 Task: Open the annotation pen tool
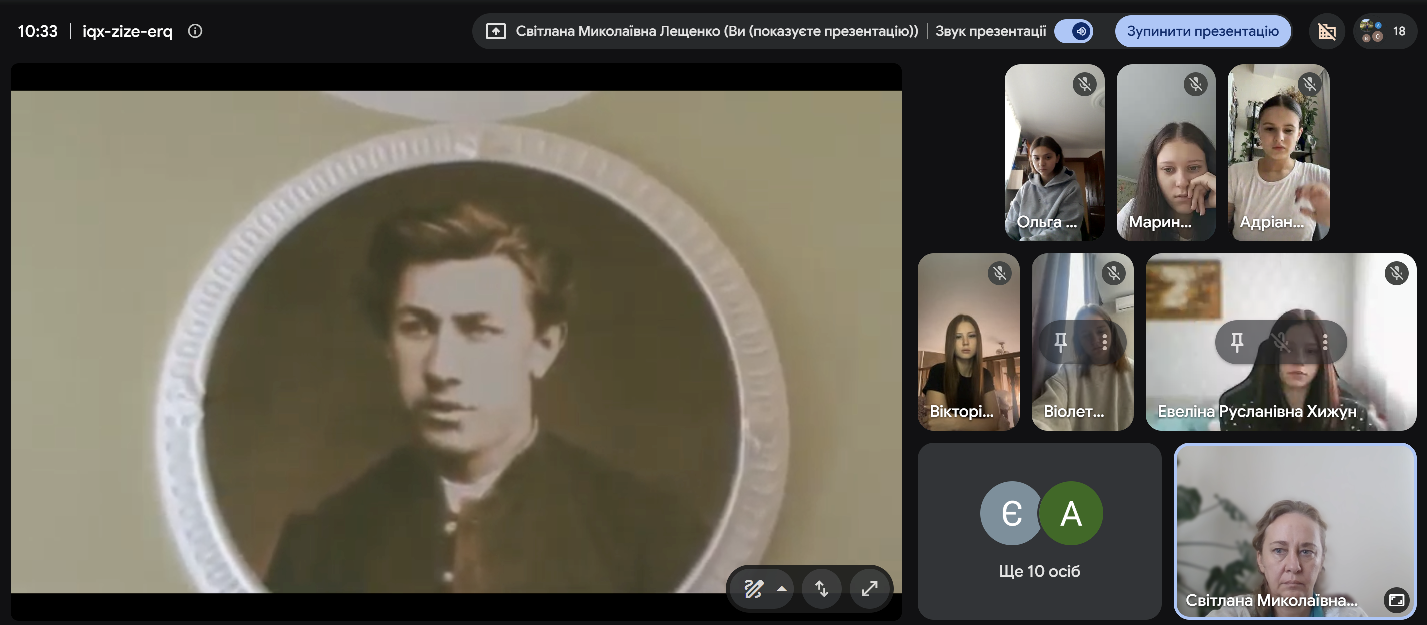753,589
